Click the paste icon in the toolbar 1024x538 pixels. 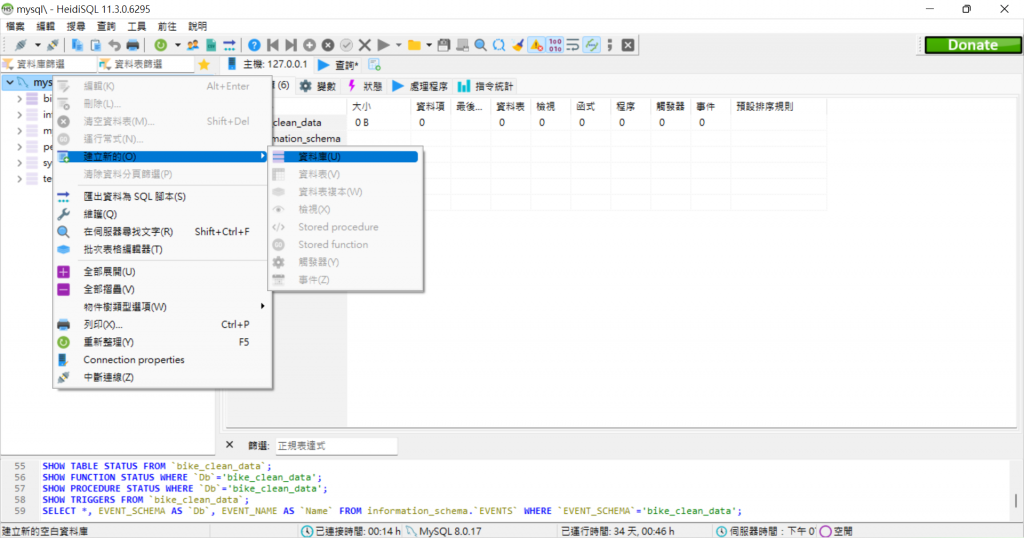pos(95,45)
